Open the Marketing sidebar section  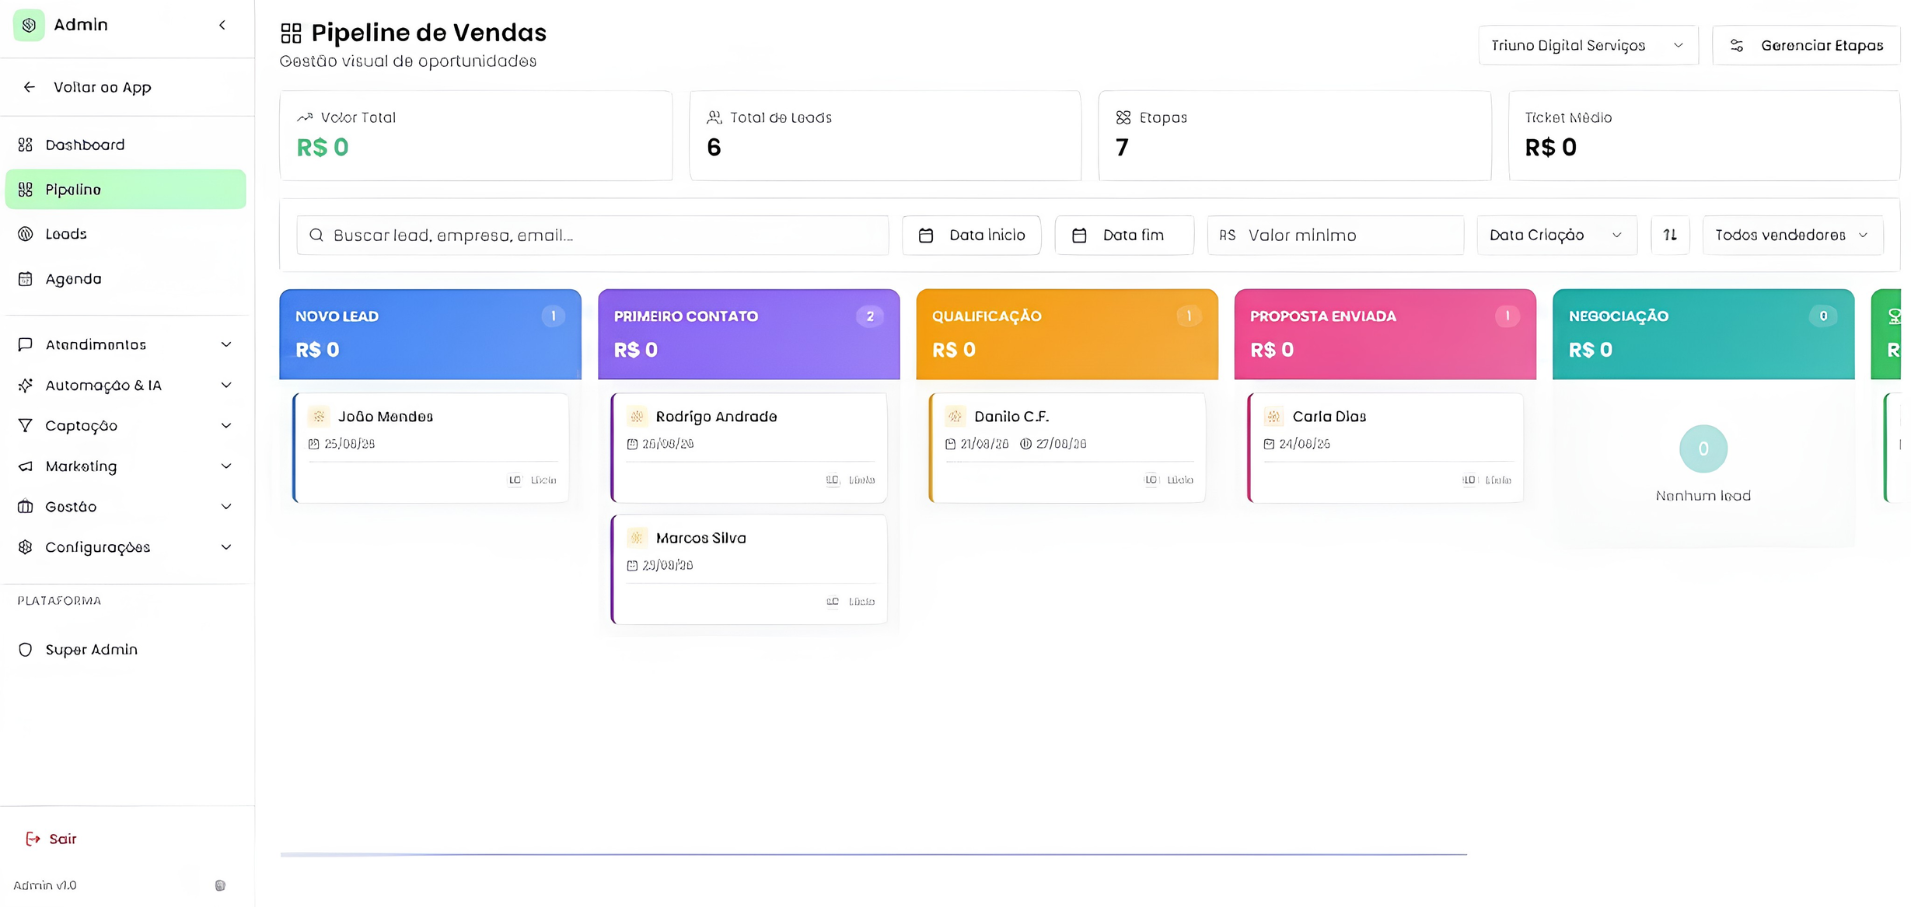(x=126, y=466)
